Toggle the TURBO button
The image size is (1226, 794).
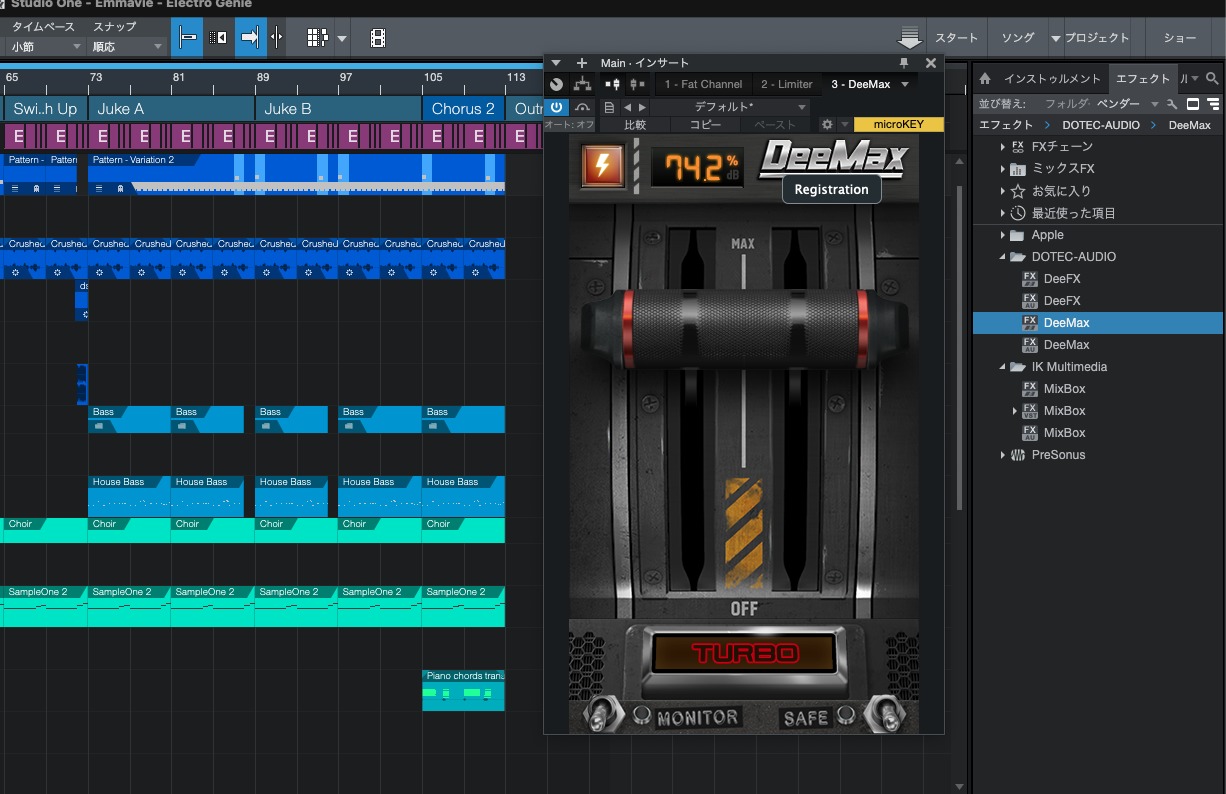coord(744,654)
